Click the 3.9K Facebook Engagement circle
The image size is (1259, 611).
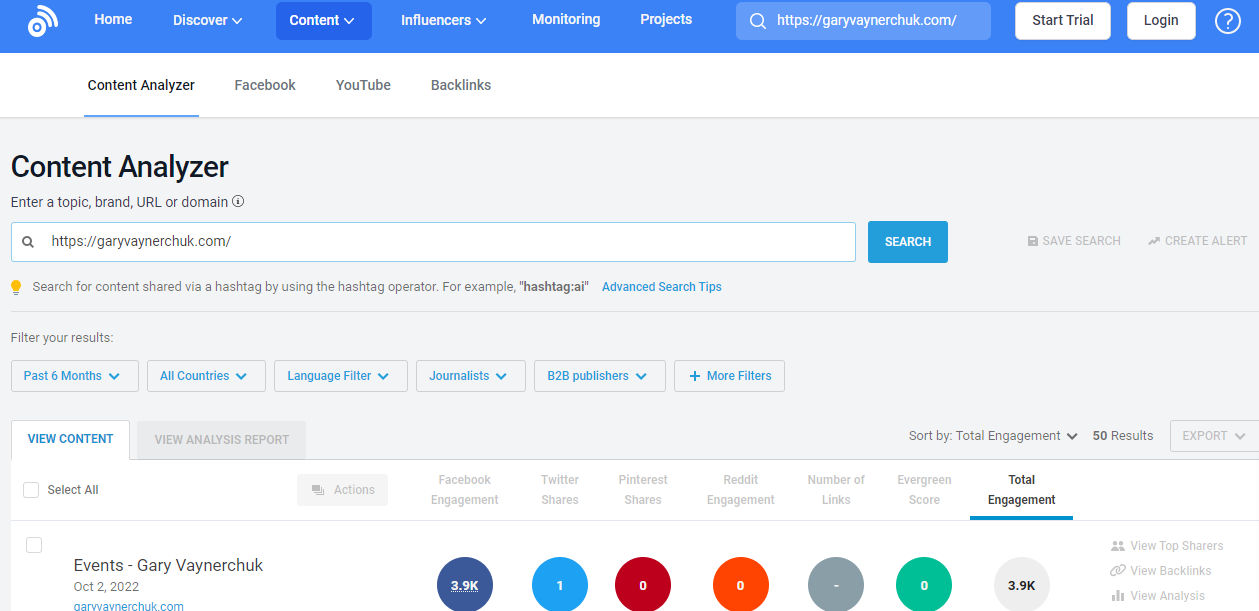click(x=465, y=585)
